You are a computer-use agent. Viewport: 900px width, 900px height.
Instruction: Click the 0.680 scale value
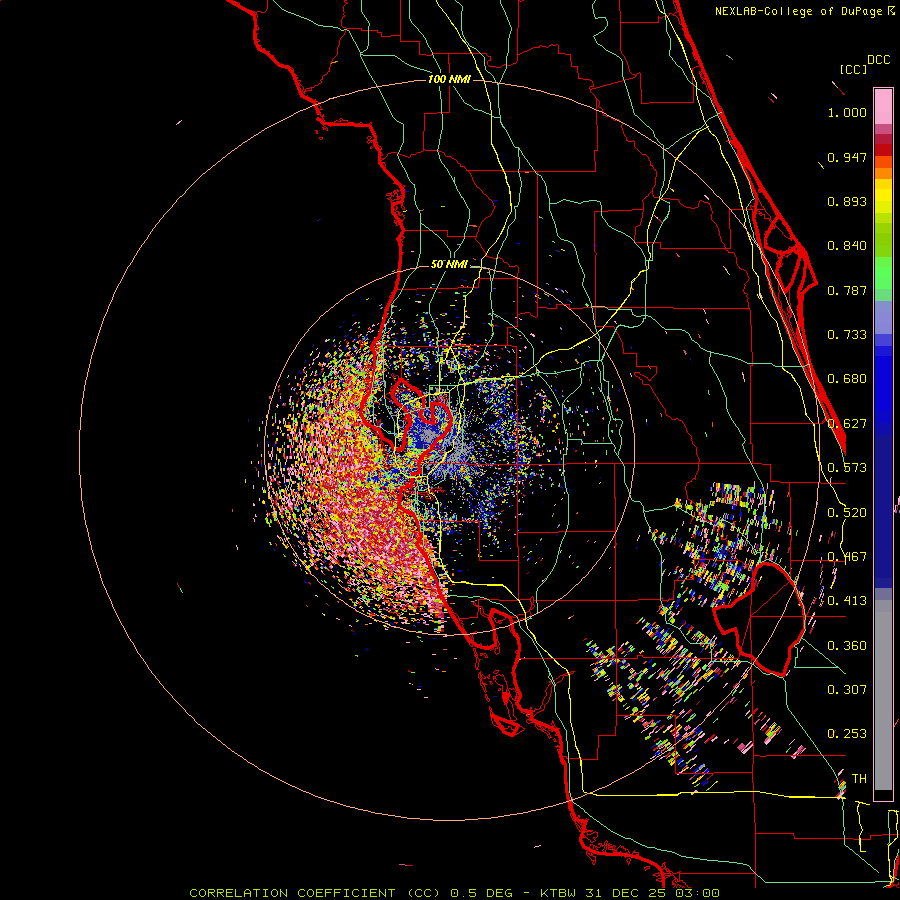coord(847,379)
